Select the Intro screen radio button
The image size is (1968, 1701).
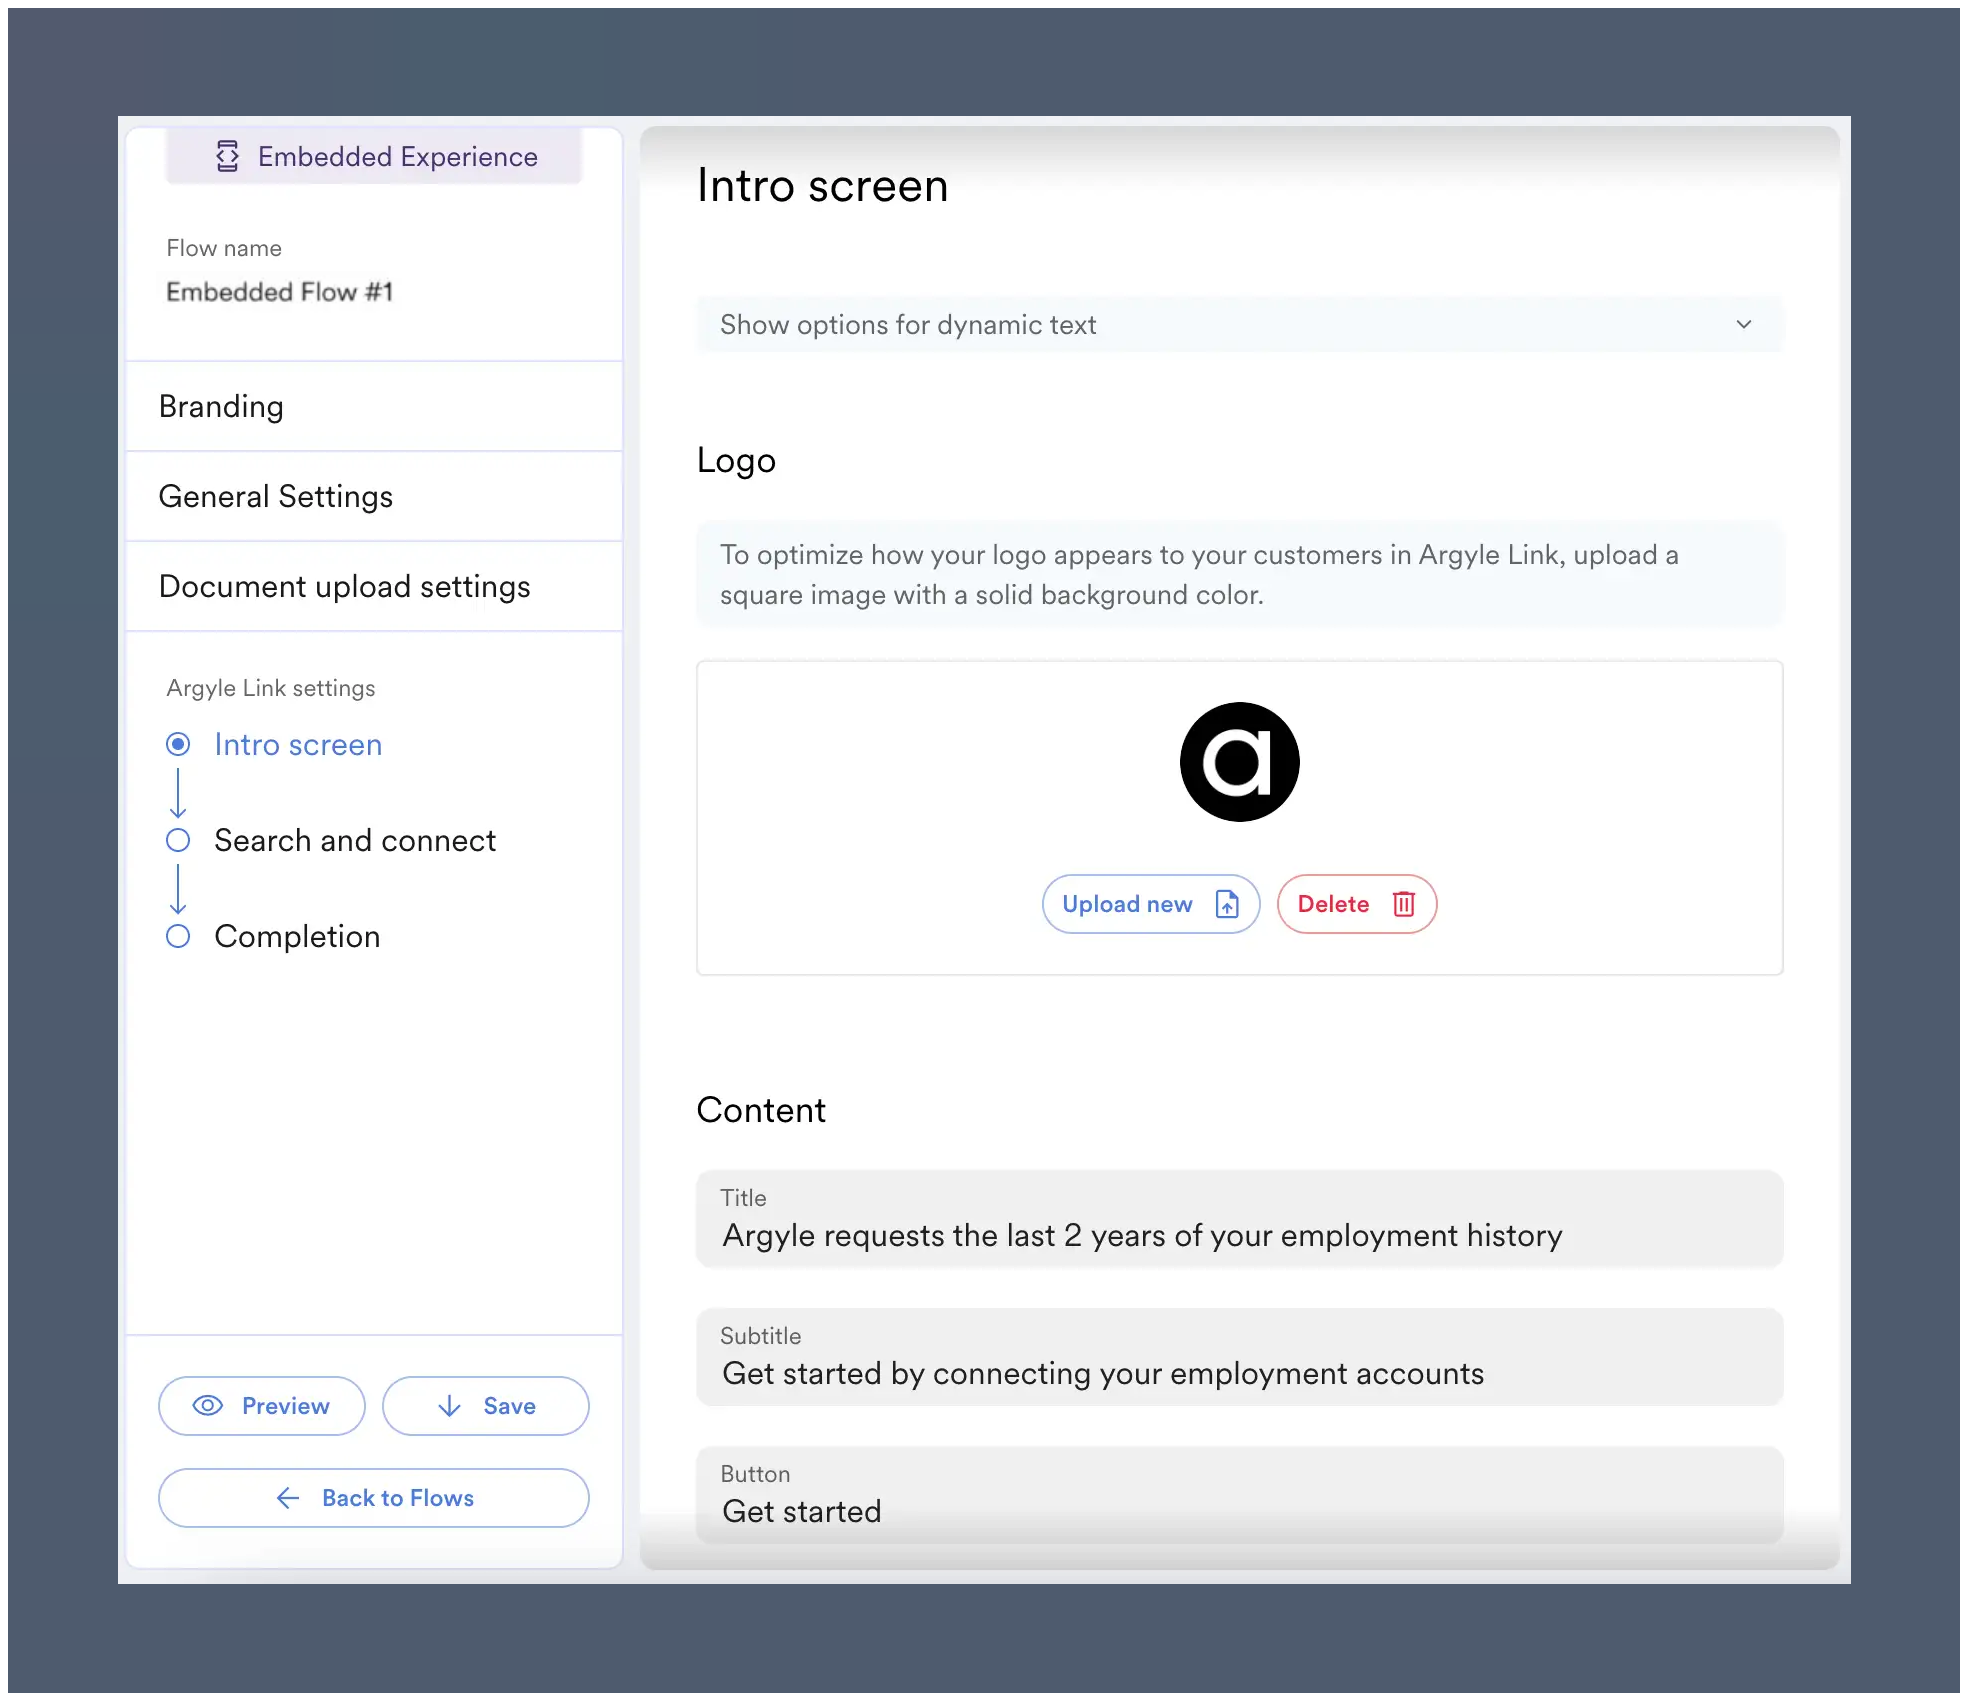[178, 744]
